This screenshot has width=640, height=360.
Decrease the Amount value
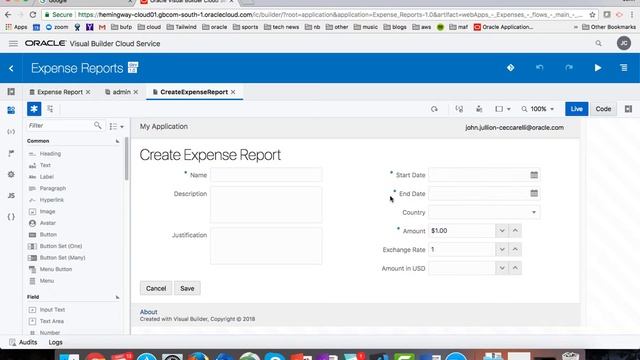point(502,231)
